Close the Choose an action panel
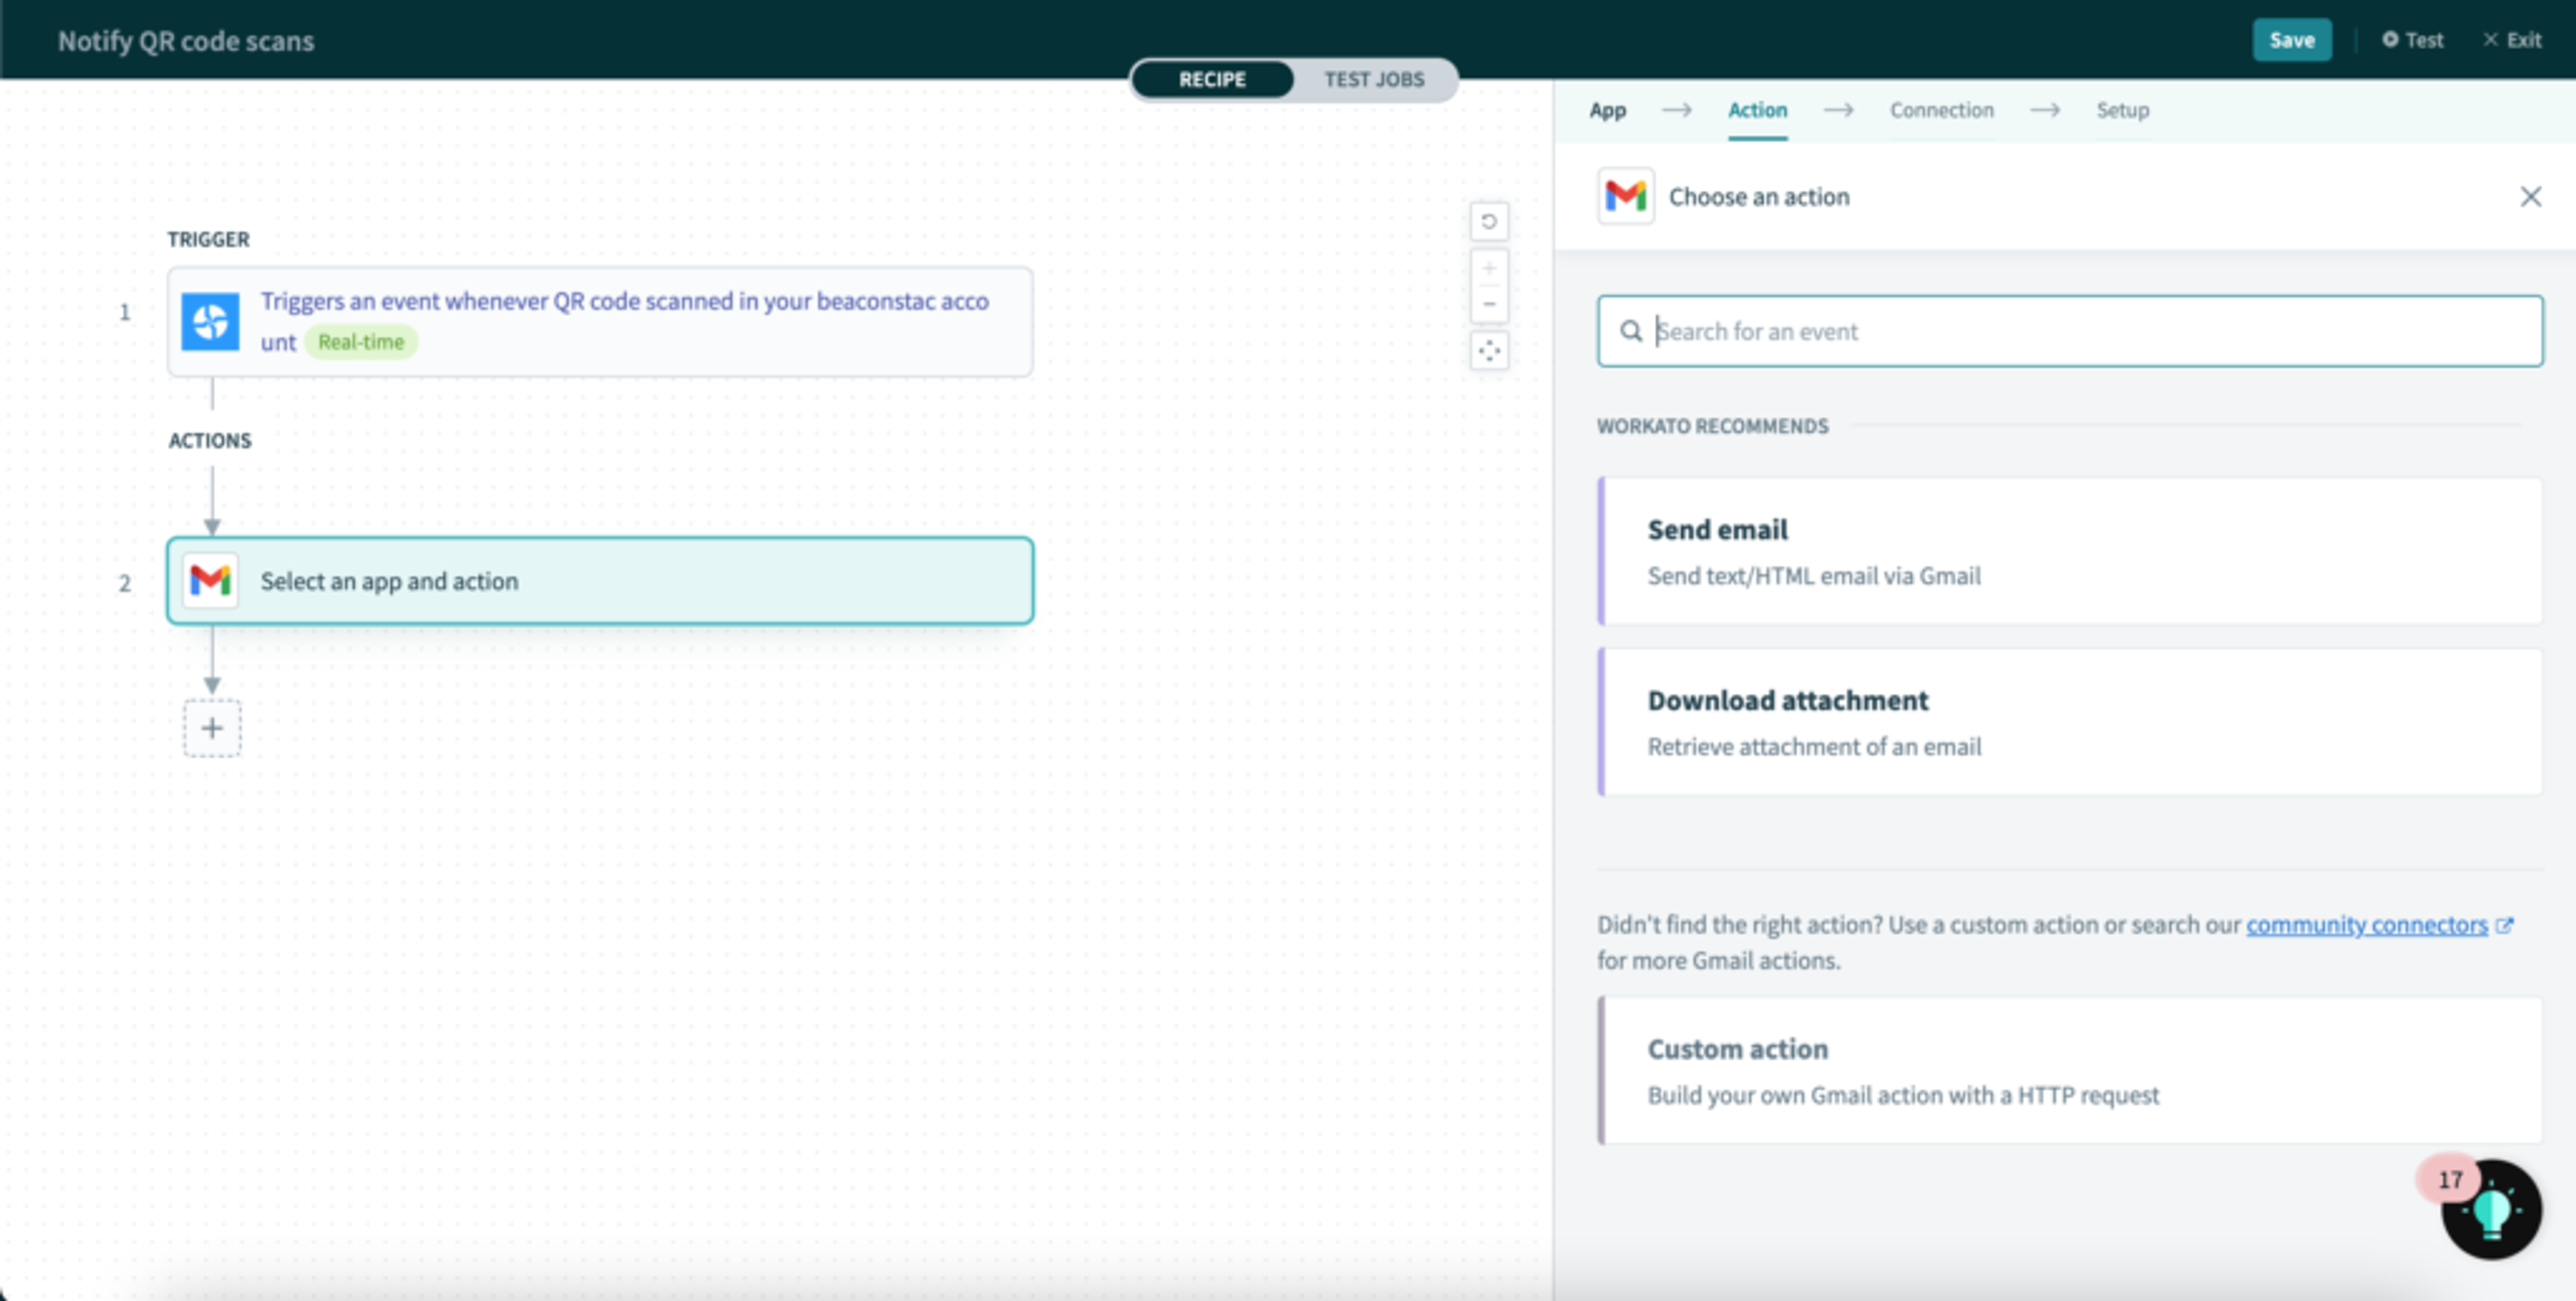 (x=2530, y=197)
